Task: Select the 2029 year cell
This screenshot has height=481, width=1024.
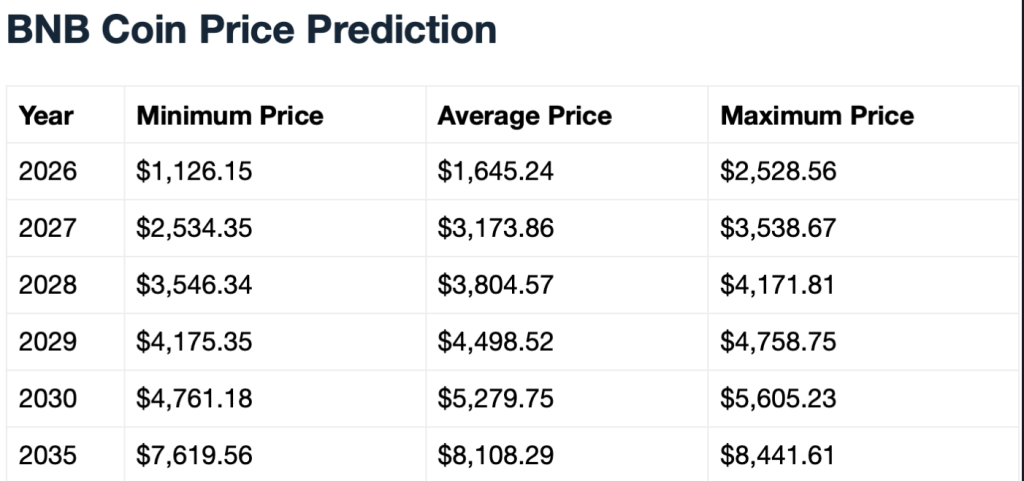Action: 48,343
